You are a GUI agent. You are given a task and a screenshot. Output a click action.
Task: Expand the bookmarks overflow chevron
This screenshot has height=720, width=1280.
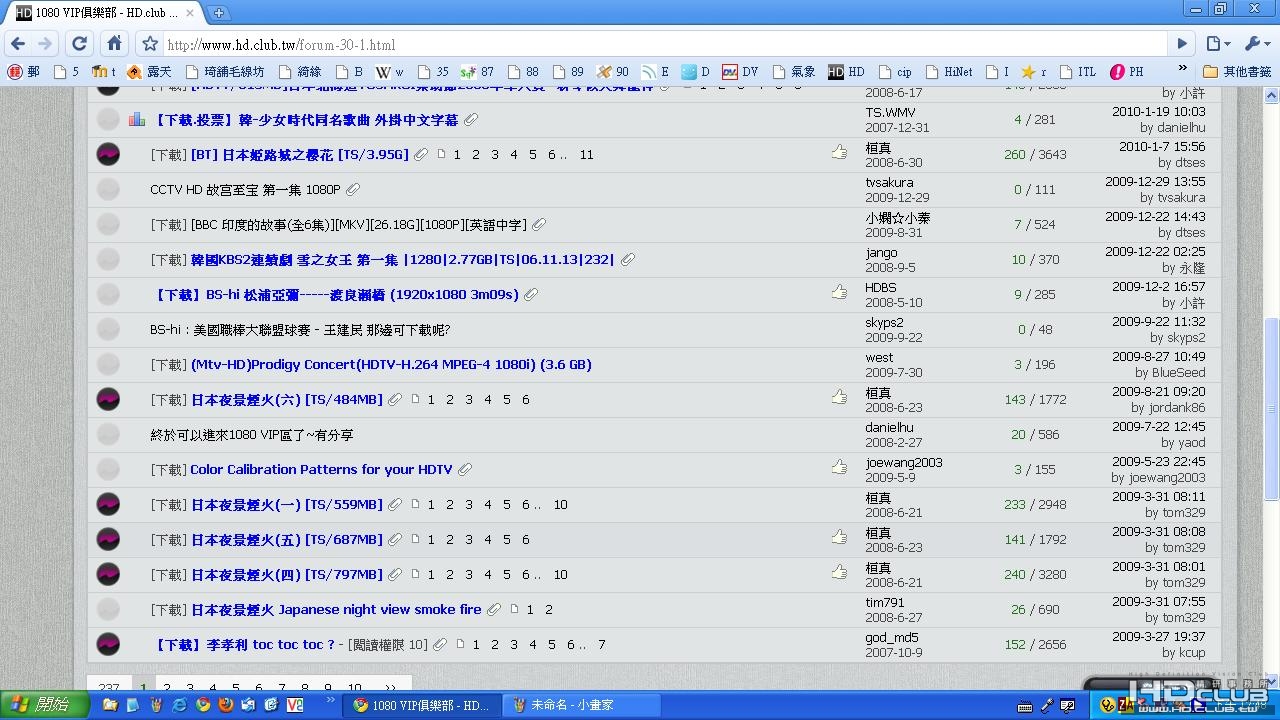click(x=1182, y=70)
